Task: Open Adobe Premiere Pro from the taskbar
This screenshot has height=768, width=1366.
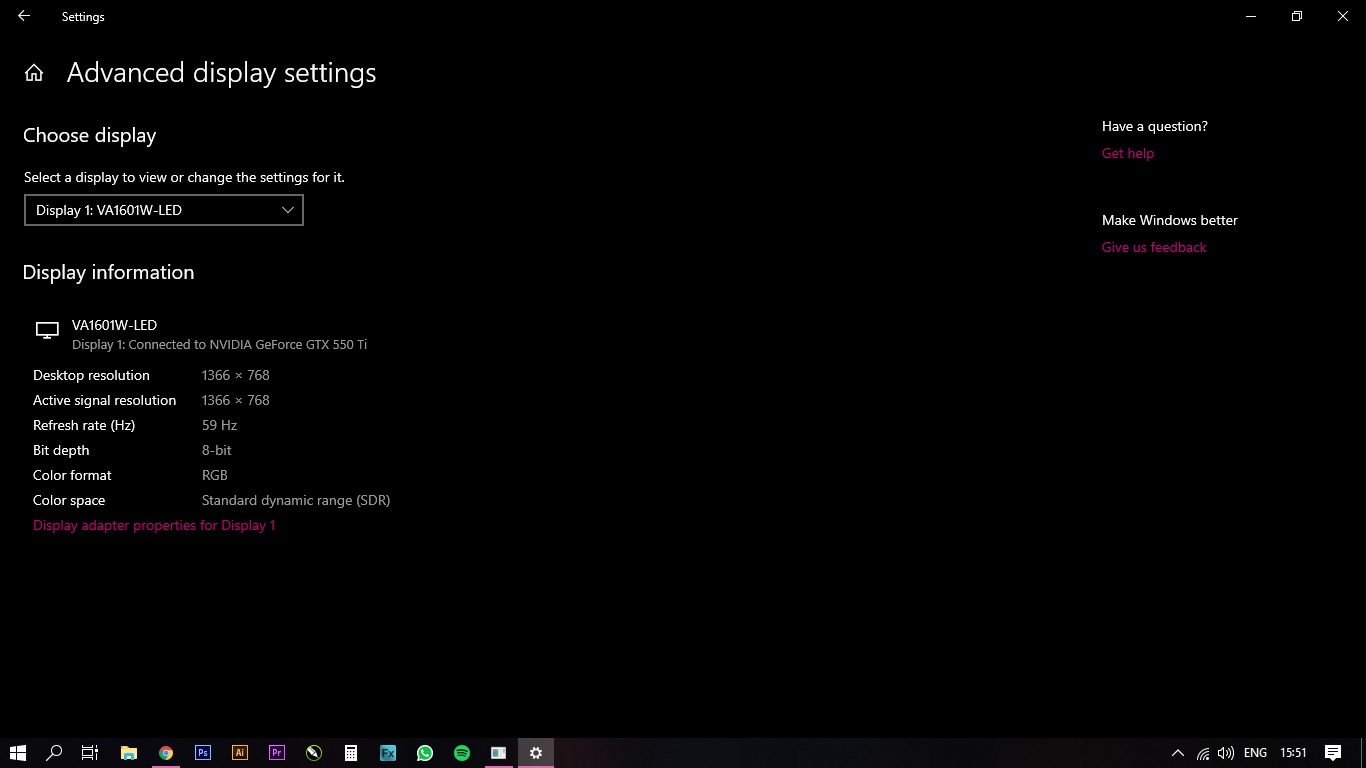Action: click(x=276, y=752)
